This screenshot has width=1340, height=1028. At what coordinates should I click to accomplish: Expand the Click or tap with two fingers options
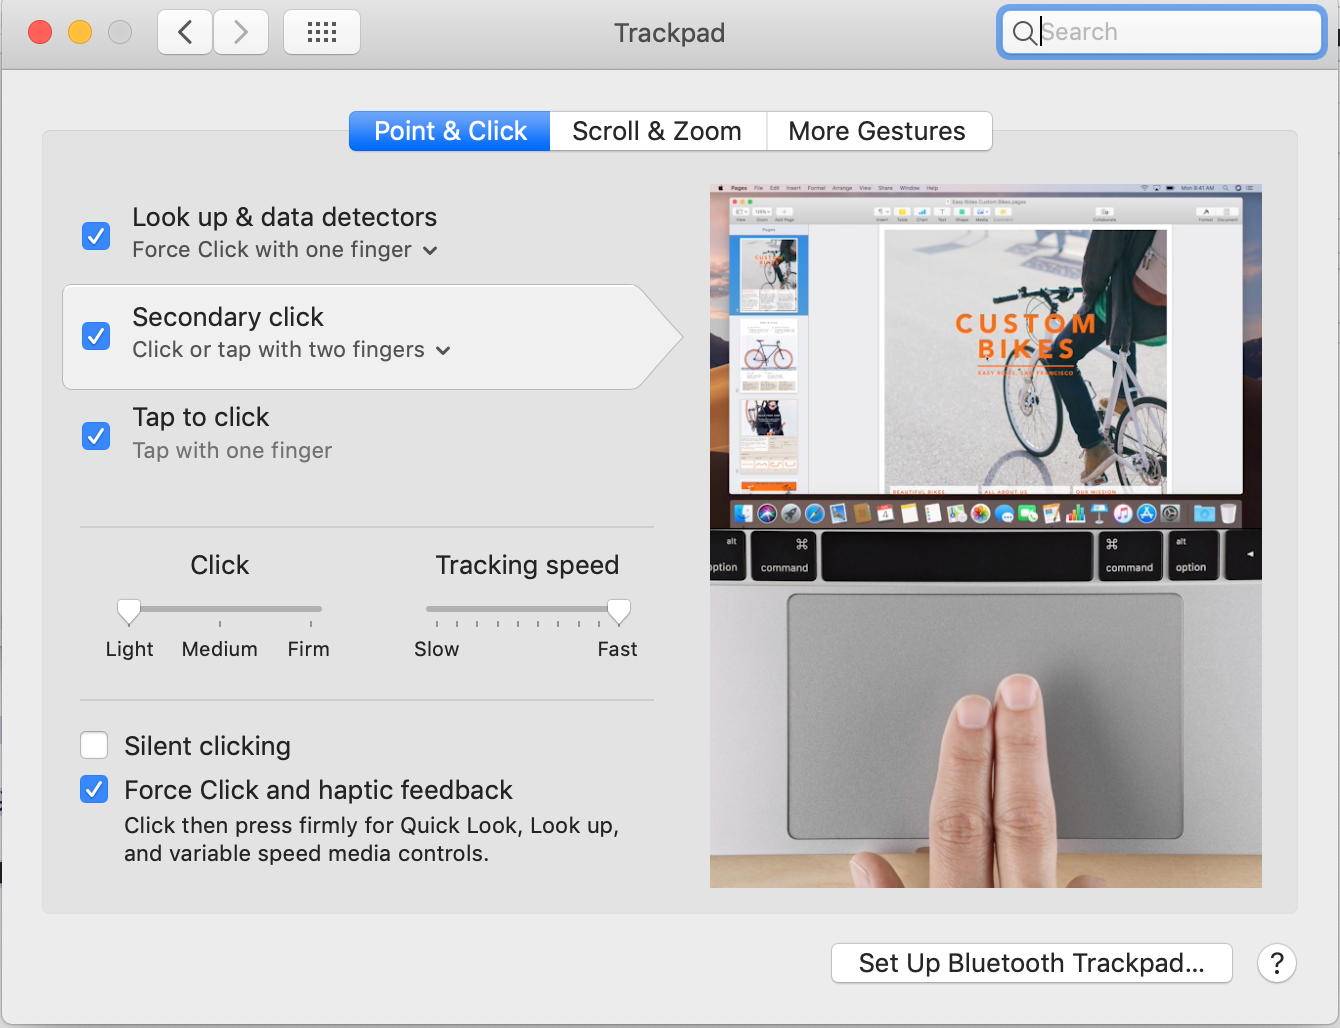[443, 350]
